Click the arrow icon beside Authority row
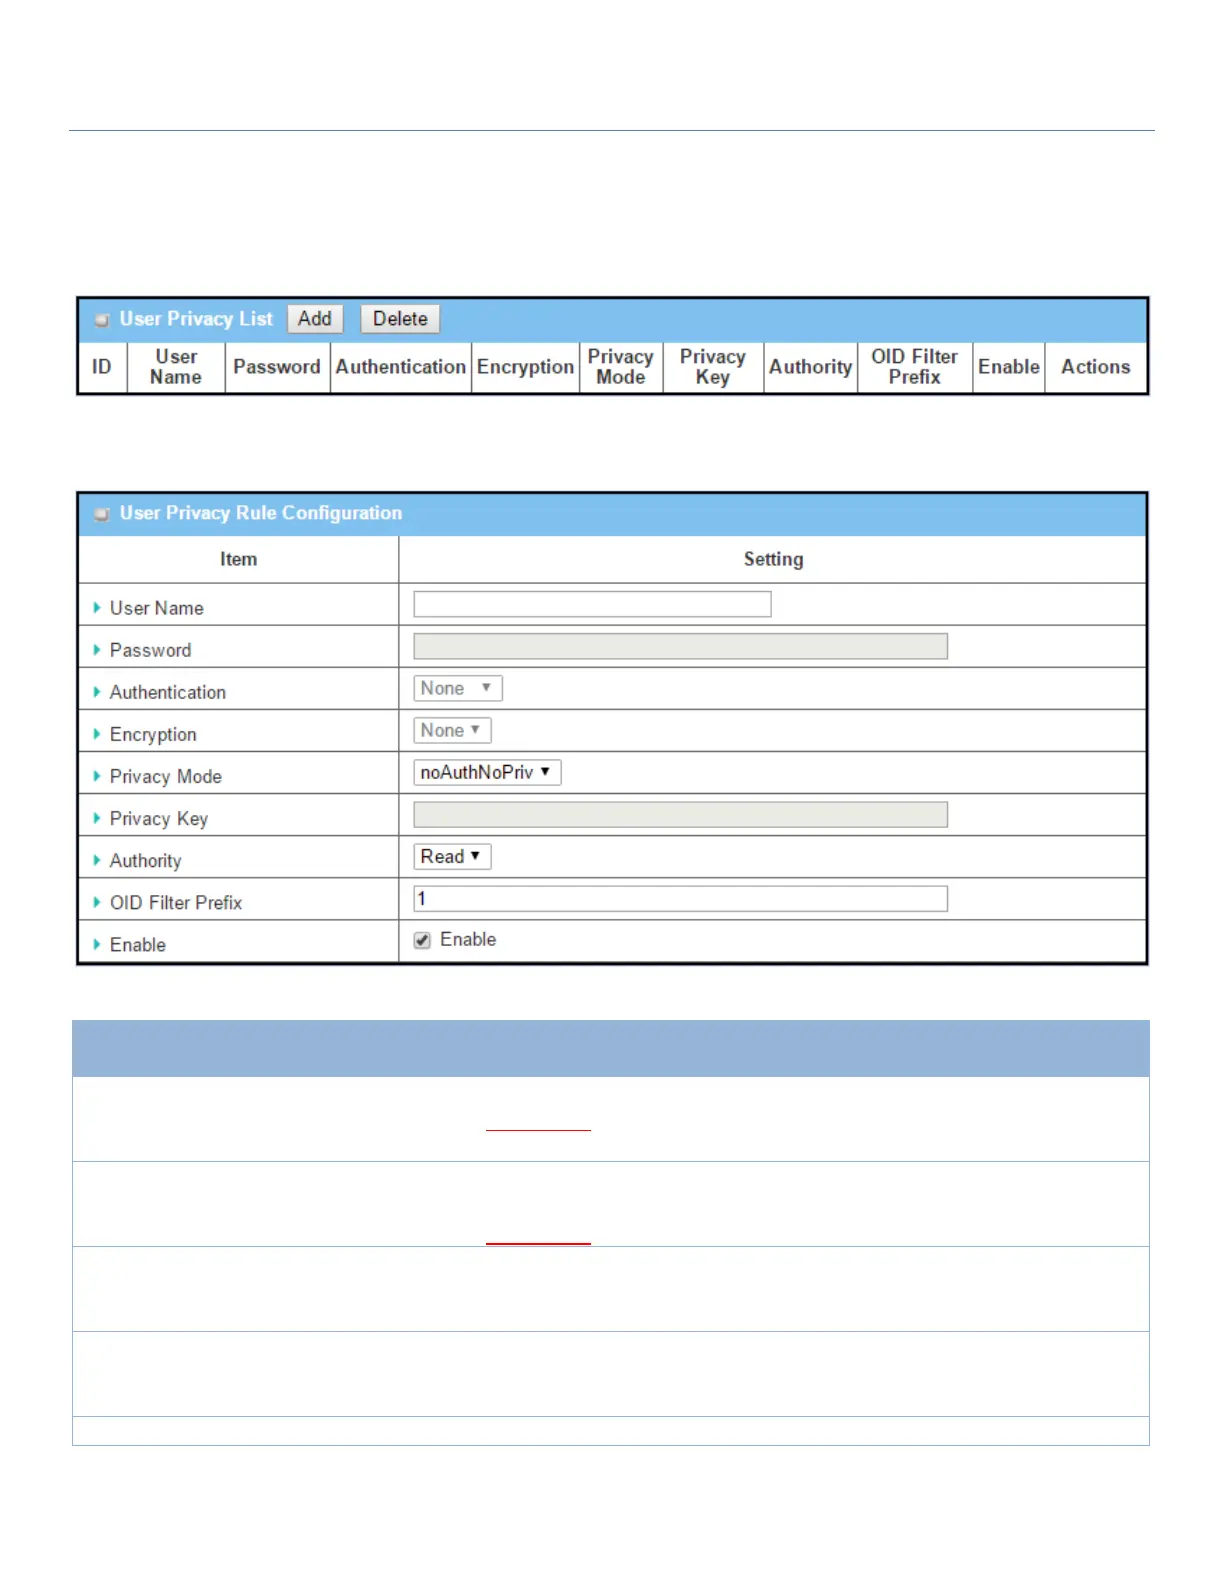The image size is (1224, 1584). pyautogui.click(x=97, y=859)
